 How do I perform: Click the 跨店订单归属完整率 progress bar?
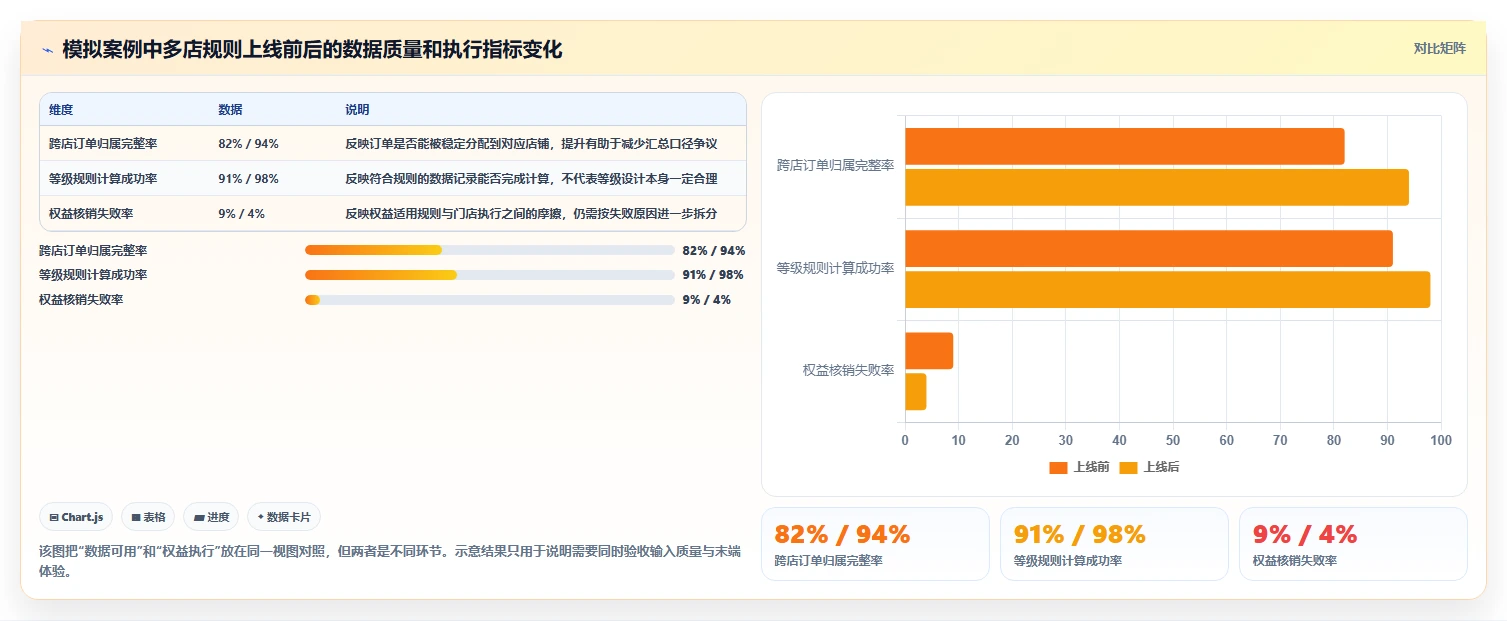click(490, 250)
